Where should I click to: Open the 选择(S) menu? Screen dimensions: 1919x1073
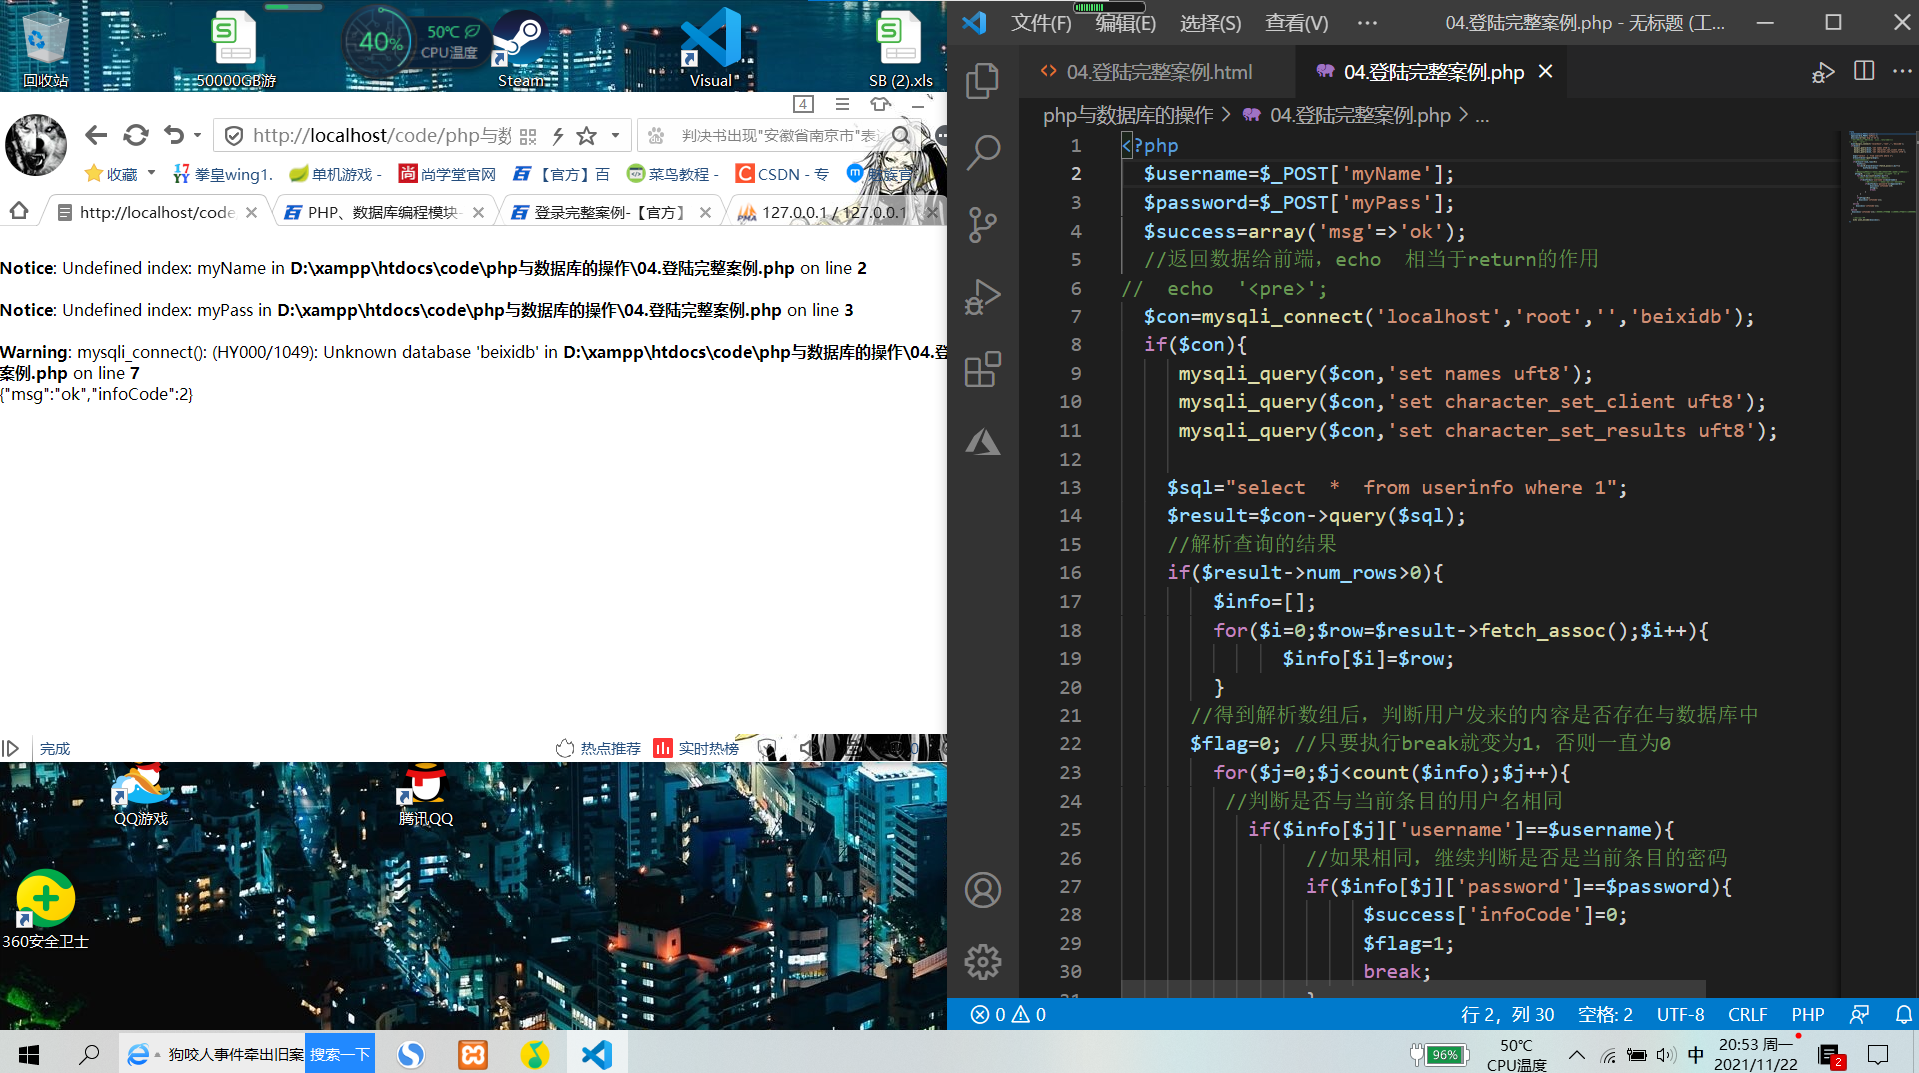(1210, 22)
